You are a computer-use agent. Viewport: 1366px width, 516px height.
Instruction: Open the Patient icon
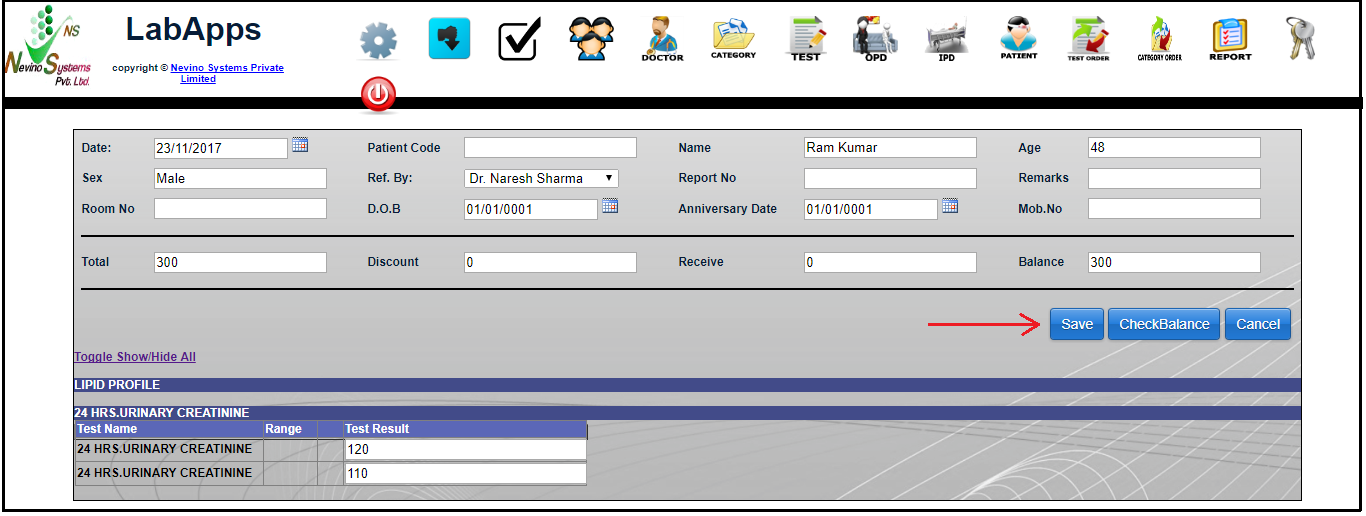(1018, 39)
